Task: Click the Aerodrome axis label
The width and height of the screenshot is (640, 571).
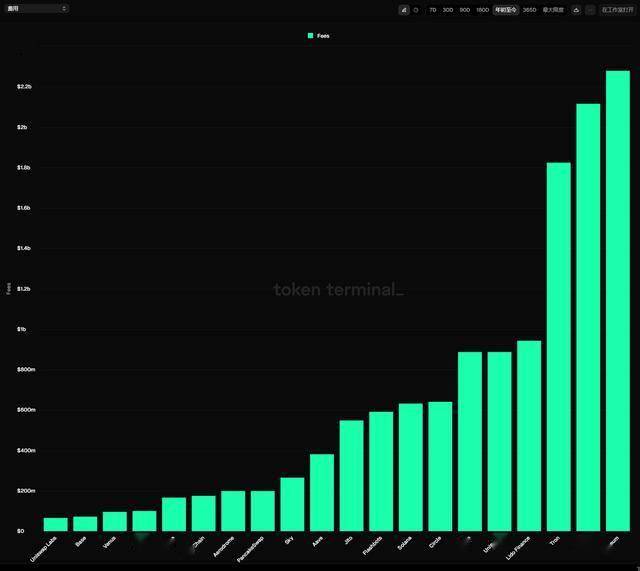Action: (224, 547)
